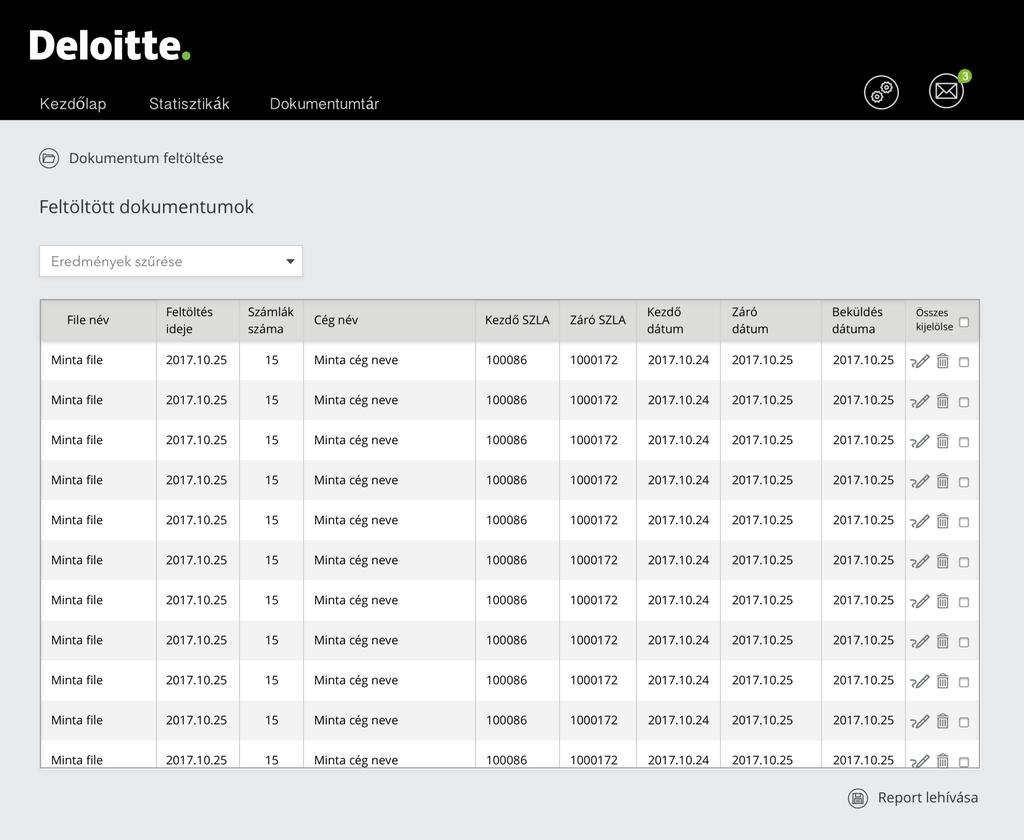Go to the Kezdőlap menu item
The height and width of the screenshot is (840, 1024).
click(x=72, y=104)
